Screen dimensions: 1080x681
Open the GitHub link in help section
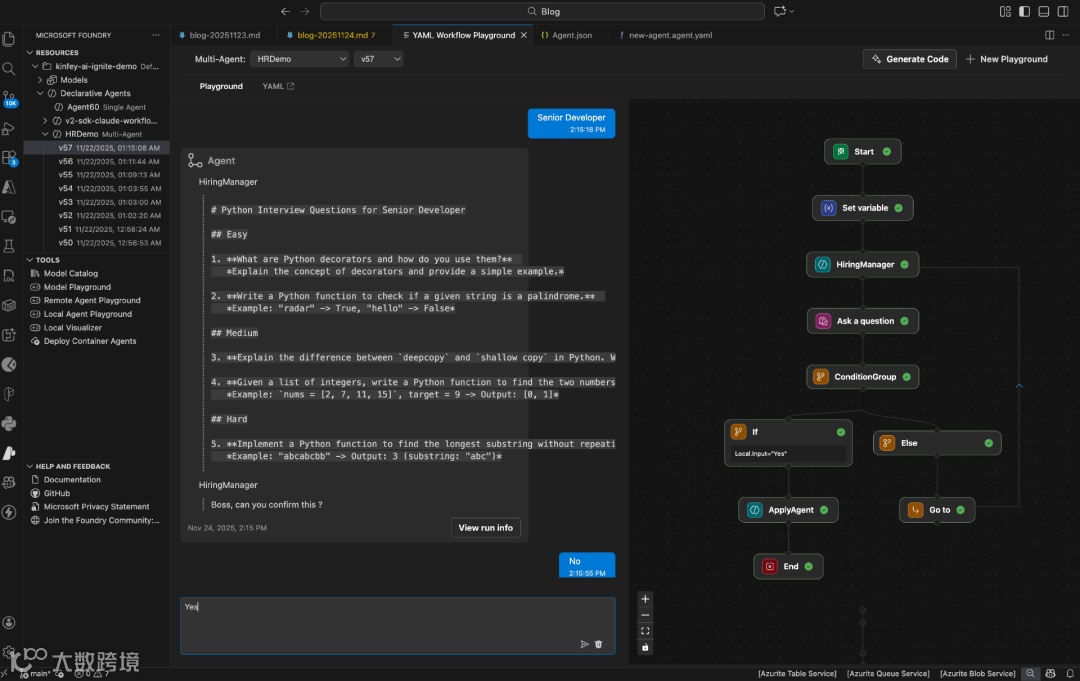click(57, 493)
